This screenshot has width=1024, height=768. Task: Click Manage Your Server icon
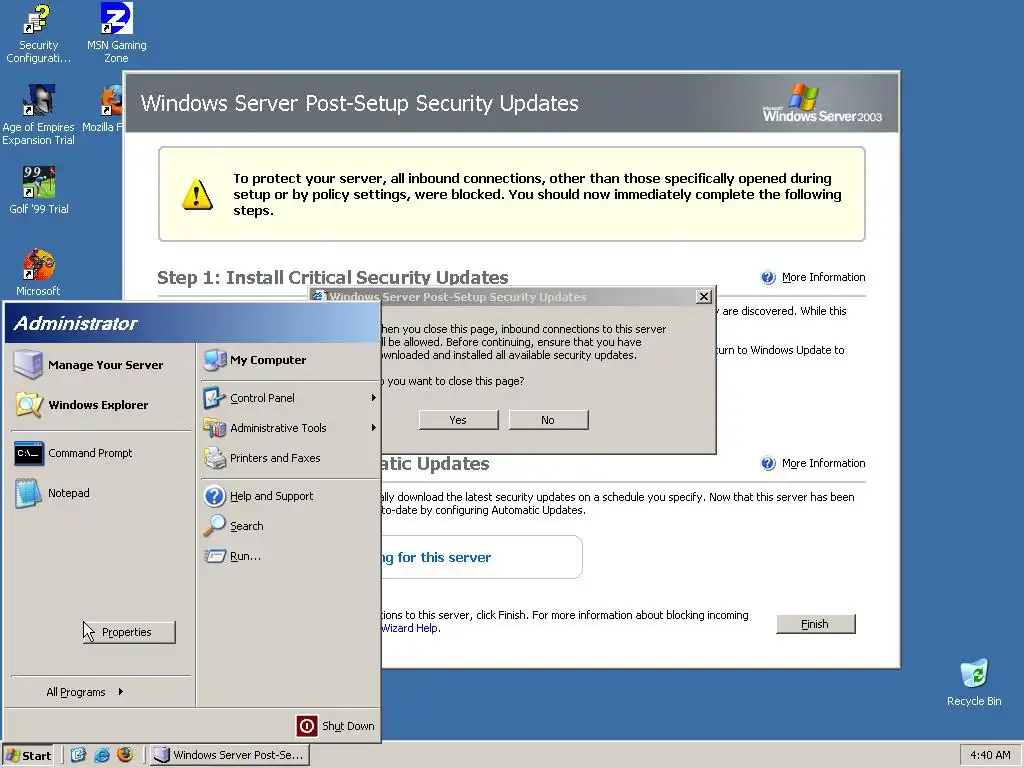coord(28,364)
